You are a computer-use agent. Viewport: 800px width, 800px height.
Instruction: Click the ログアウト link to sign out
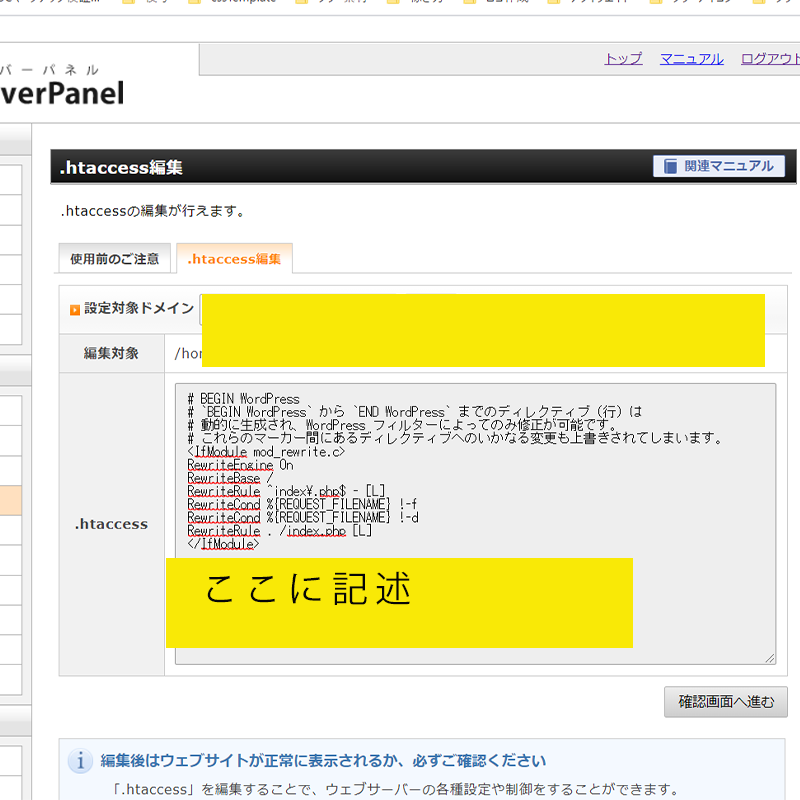tap(770, 59)
